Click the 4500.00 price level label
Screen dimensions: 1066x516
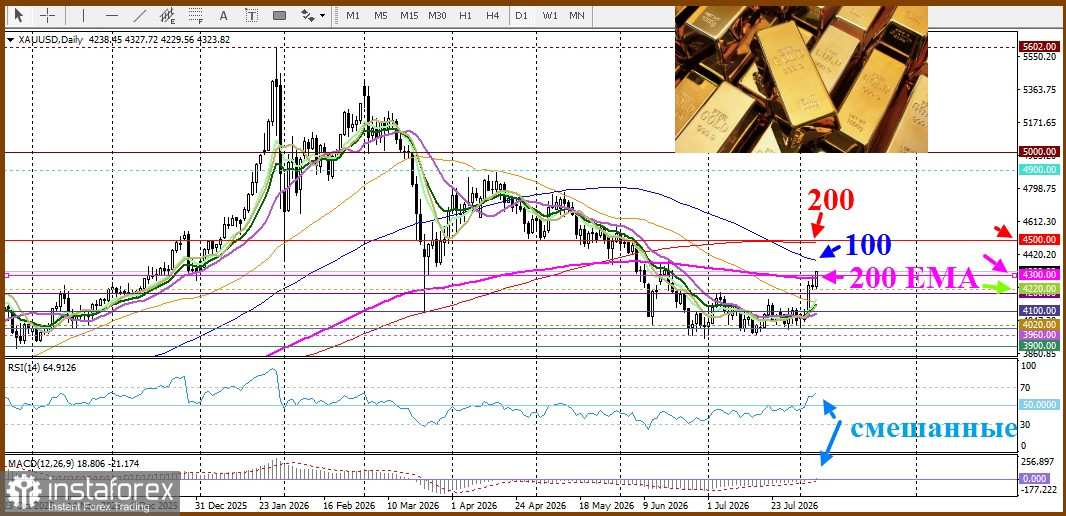click(1039, 239)
